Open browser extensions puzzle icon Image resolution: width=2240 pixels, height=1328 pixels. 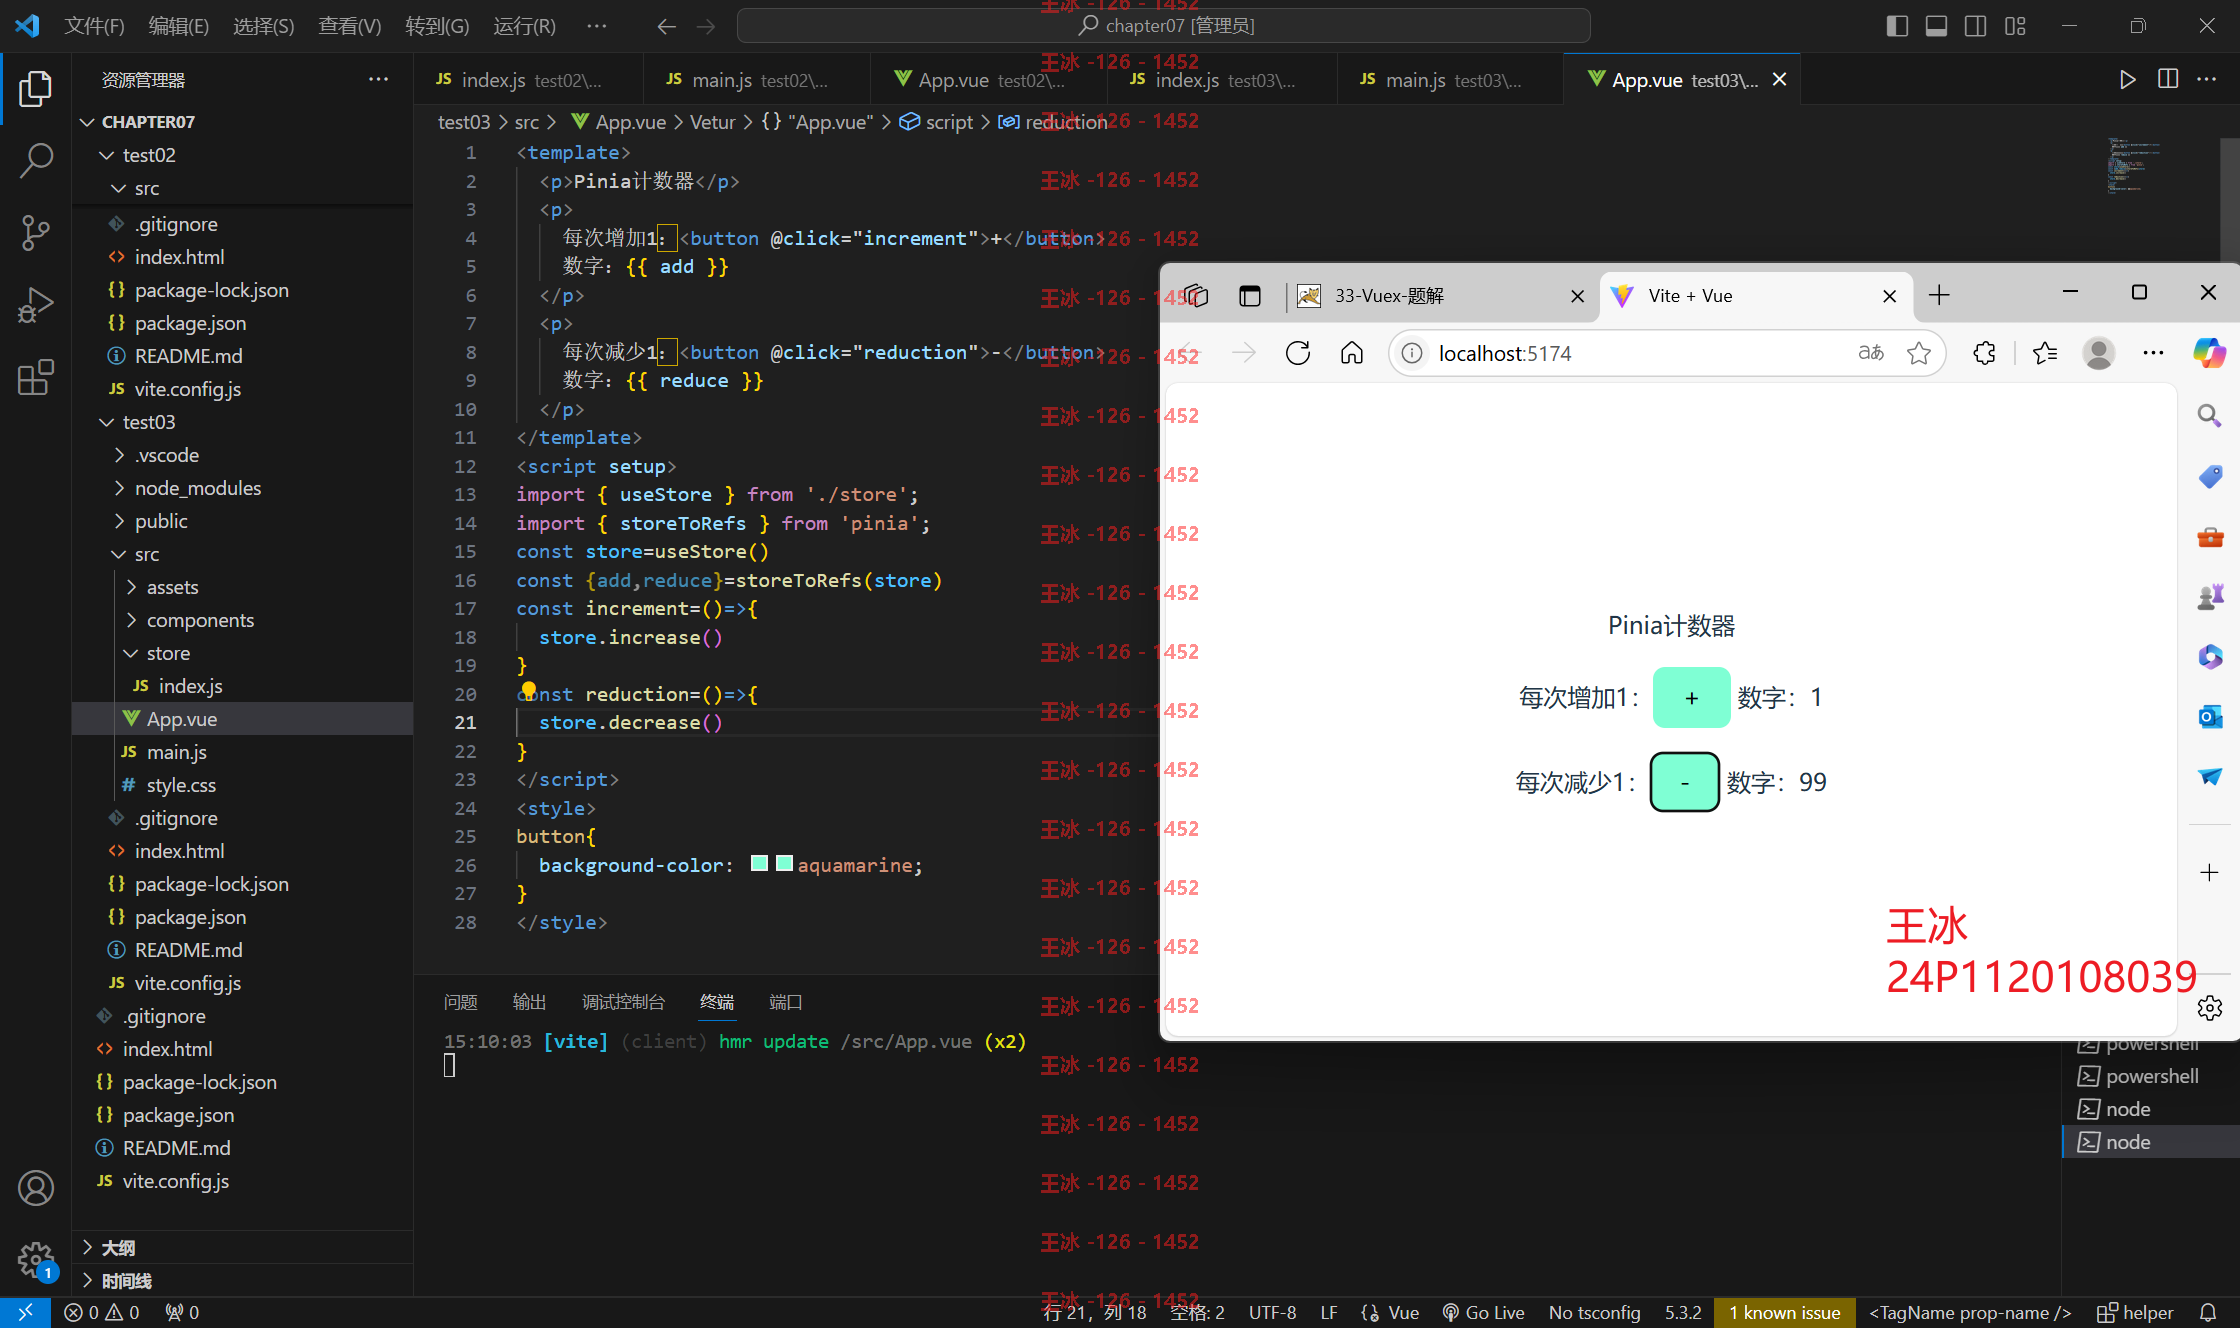point(1984,353)
